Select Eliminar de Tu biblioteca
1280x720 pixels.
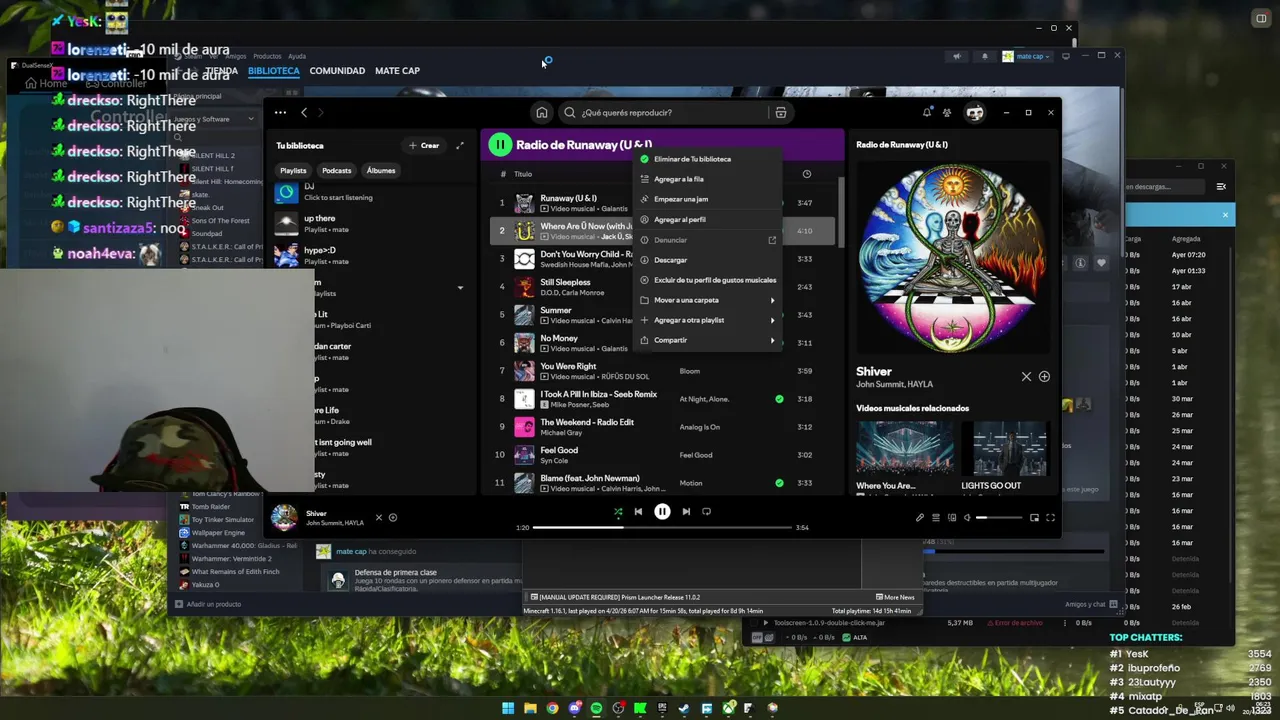click(x=707, y=159)
